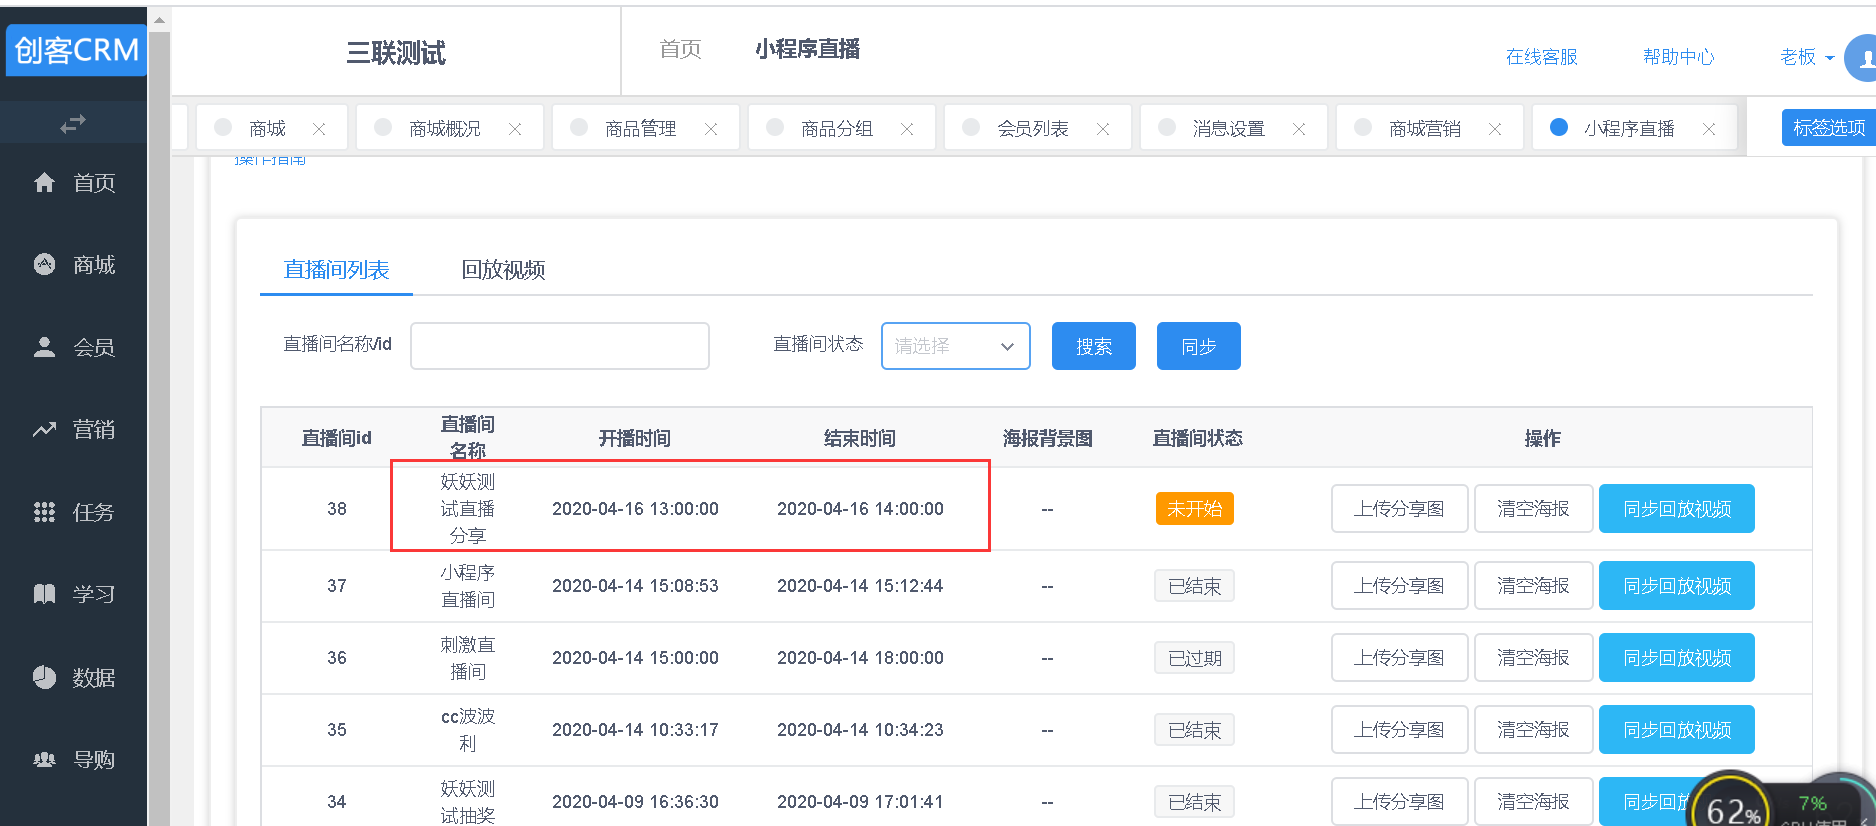This screenshot has width=1876, height=826.
Task: Click 上传分享图 for room 35
Action: coord(1400,730)
